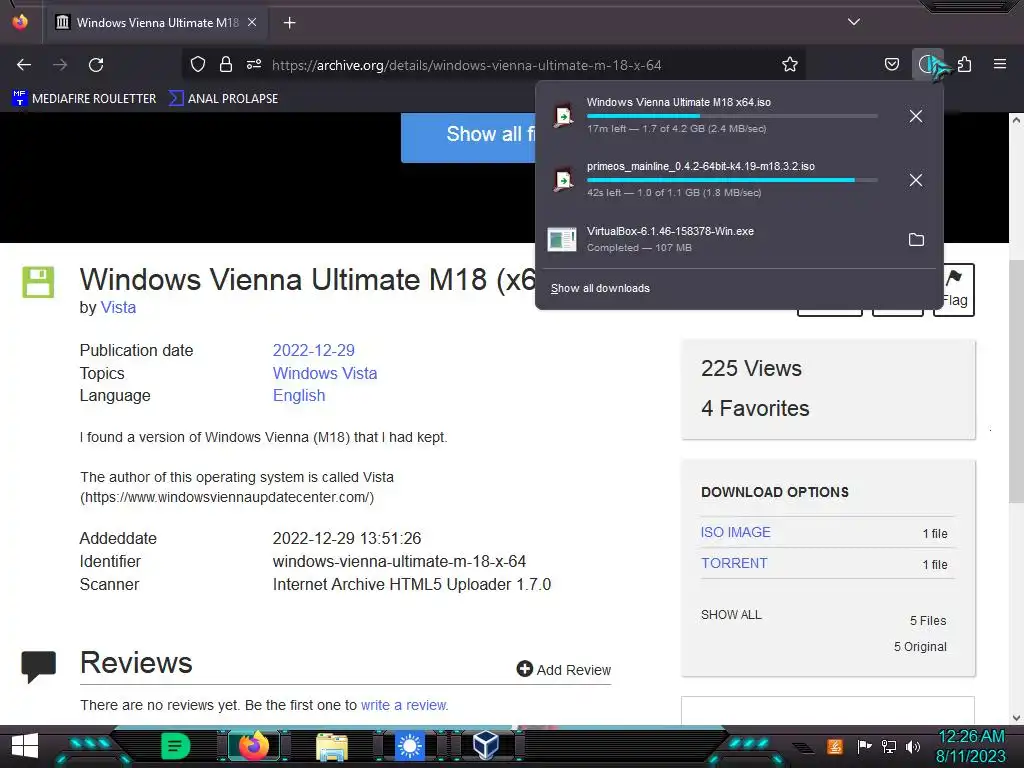Open second bookmarks toolbar item
This screenshot has height=768, width=1024.
[x=223, y=99]
